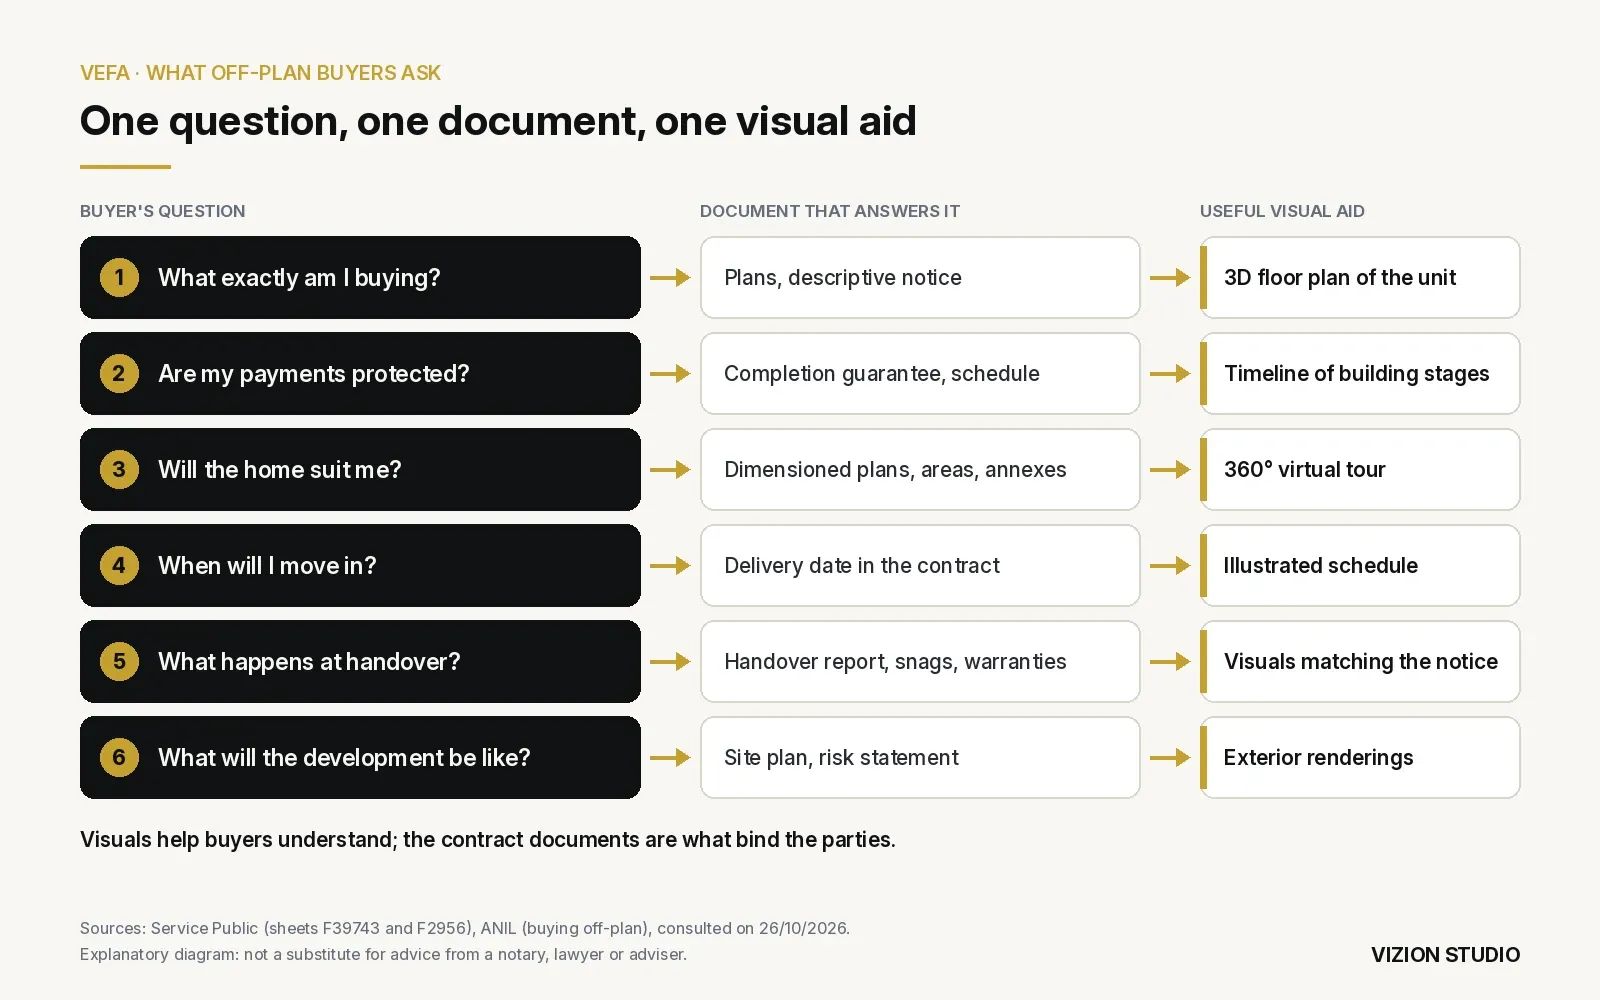The width and height of the screenshot is (1600, 1000).
Task: Click the number 3 badge
Action: tap(119, 469)
